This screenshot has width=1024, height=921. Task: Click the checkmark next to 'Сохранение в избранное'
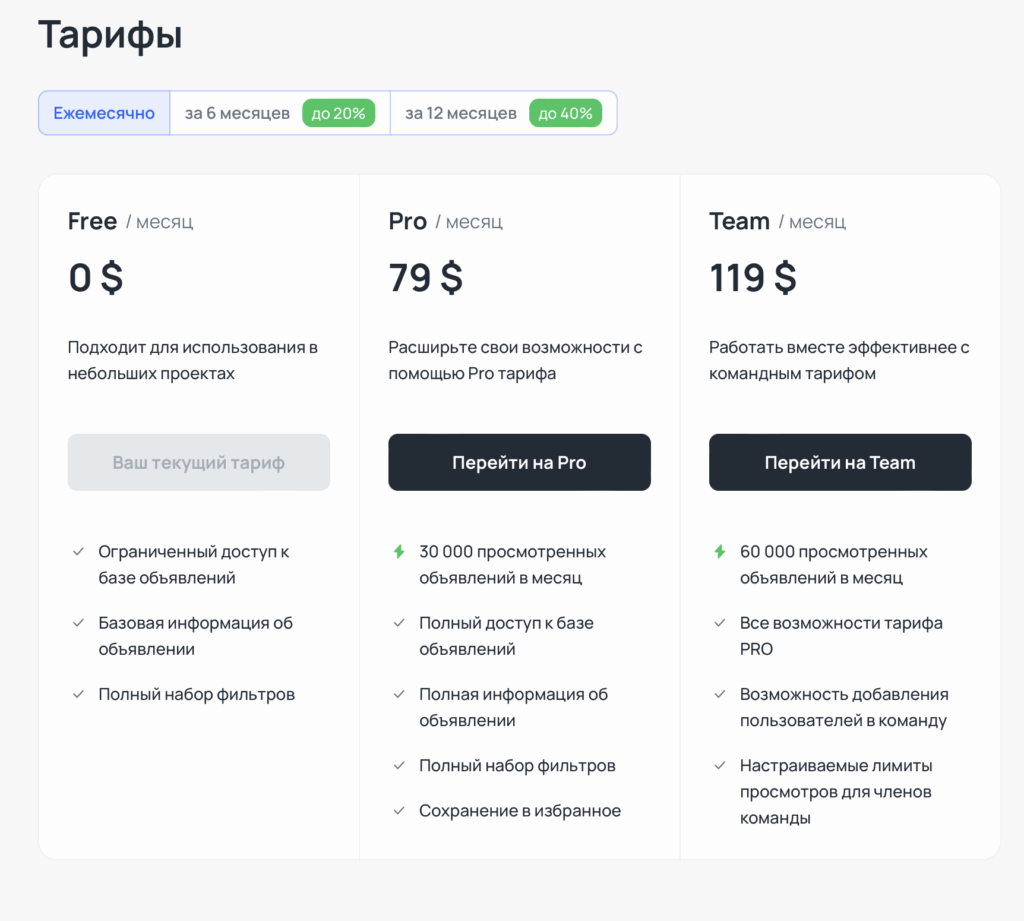pos(398,810)
